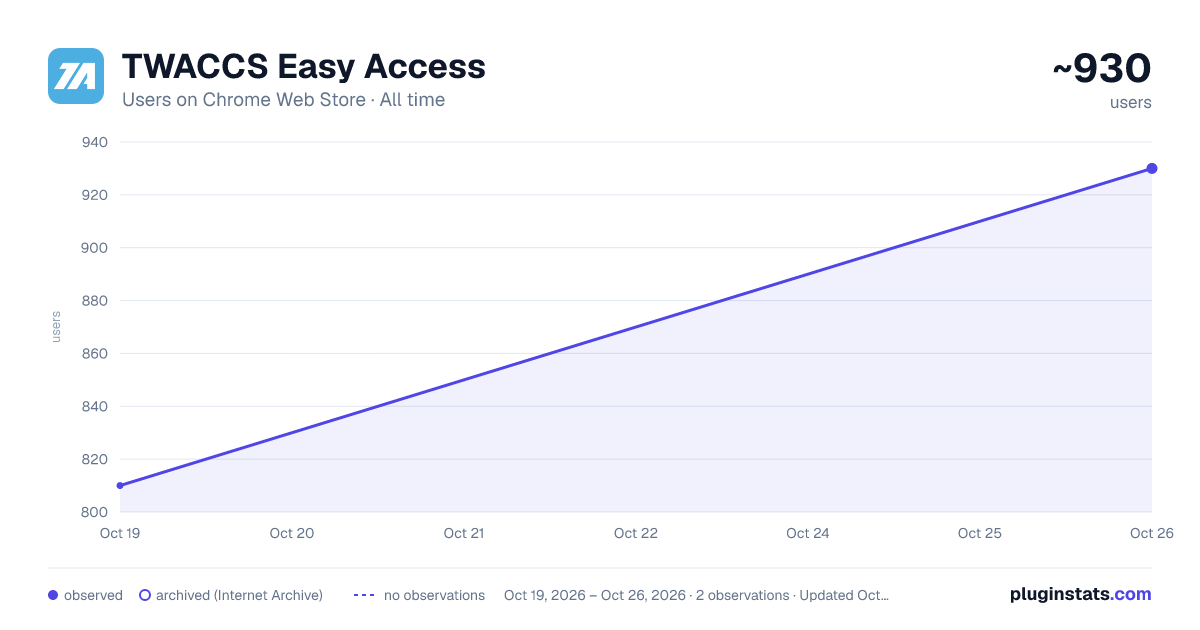
Task: Click the 'Oct 19' x-axis label
Action: click(119, 533)
